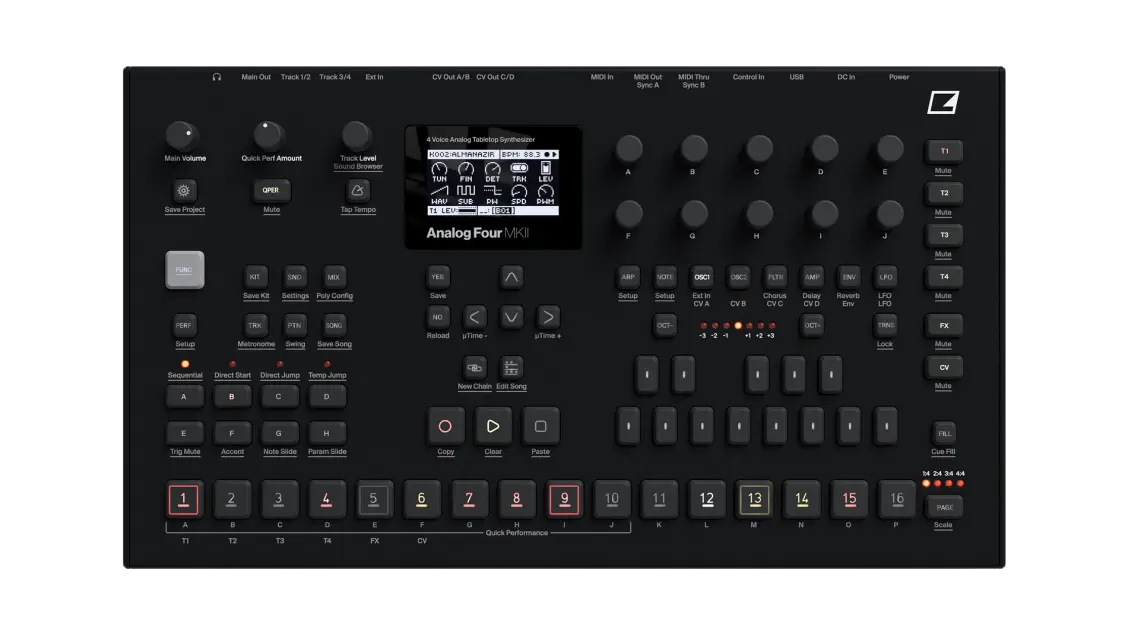This screenshot has height=635, width=1128.
Task: Open the ARP Setup parameter page
Action: point(628,277)
